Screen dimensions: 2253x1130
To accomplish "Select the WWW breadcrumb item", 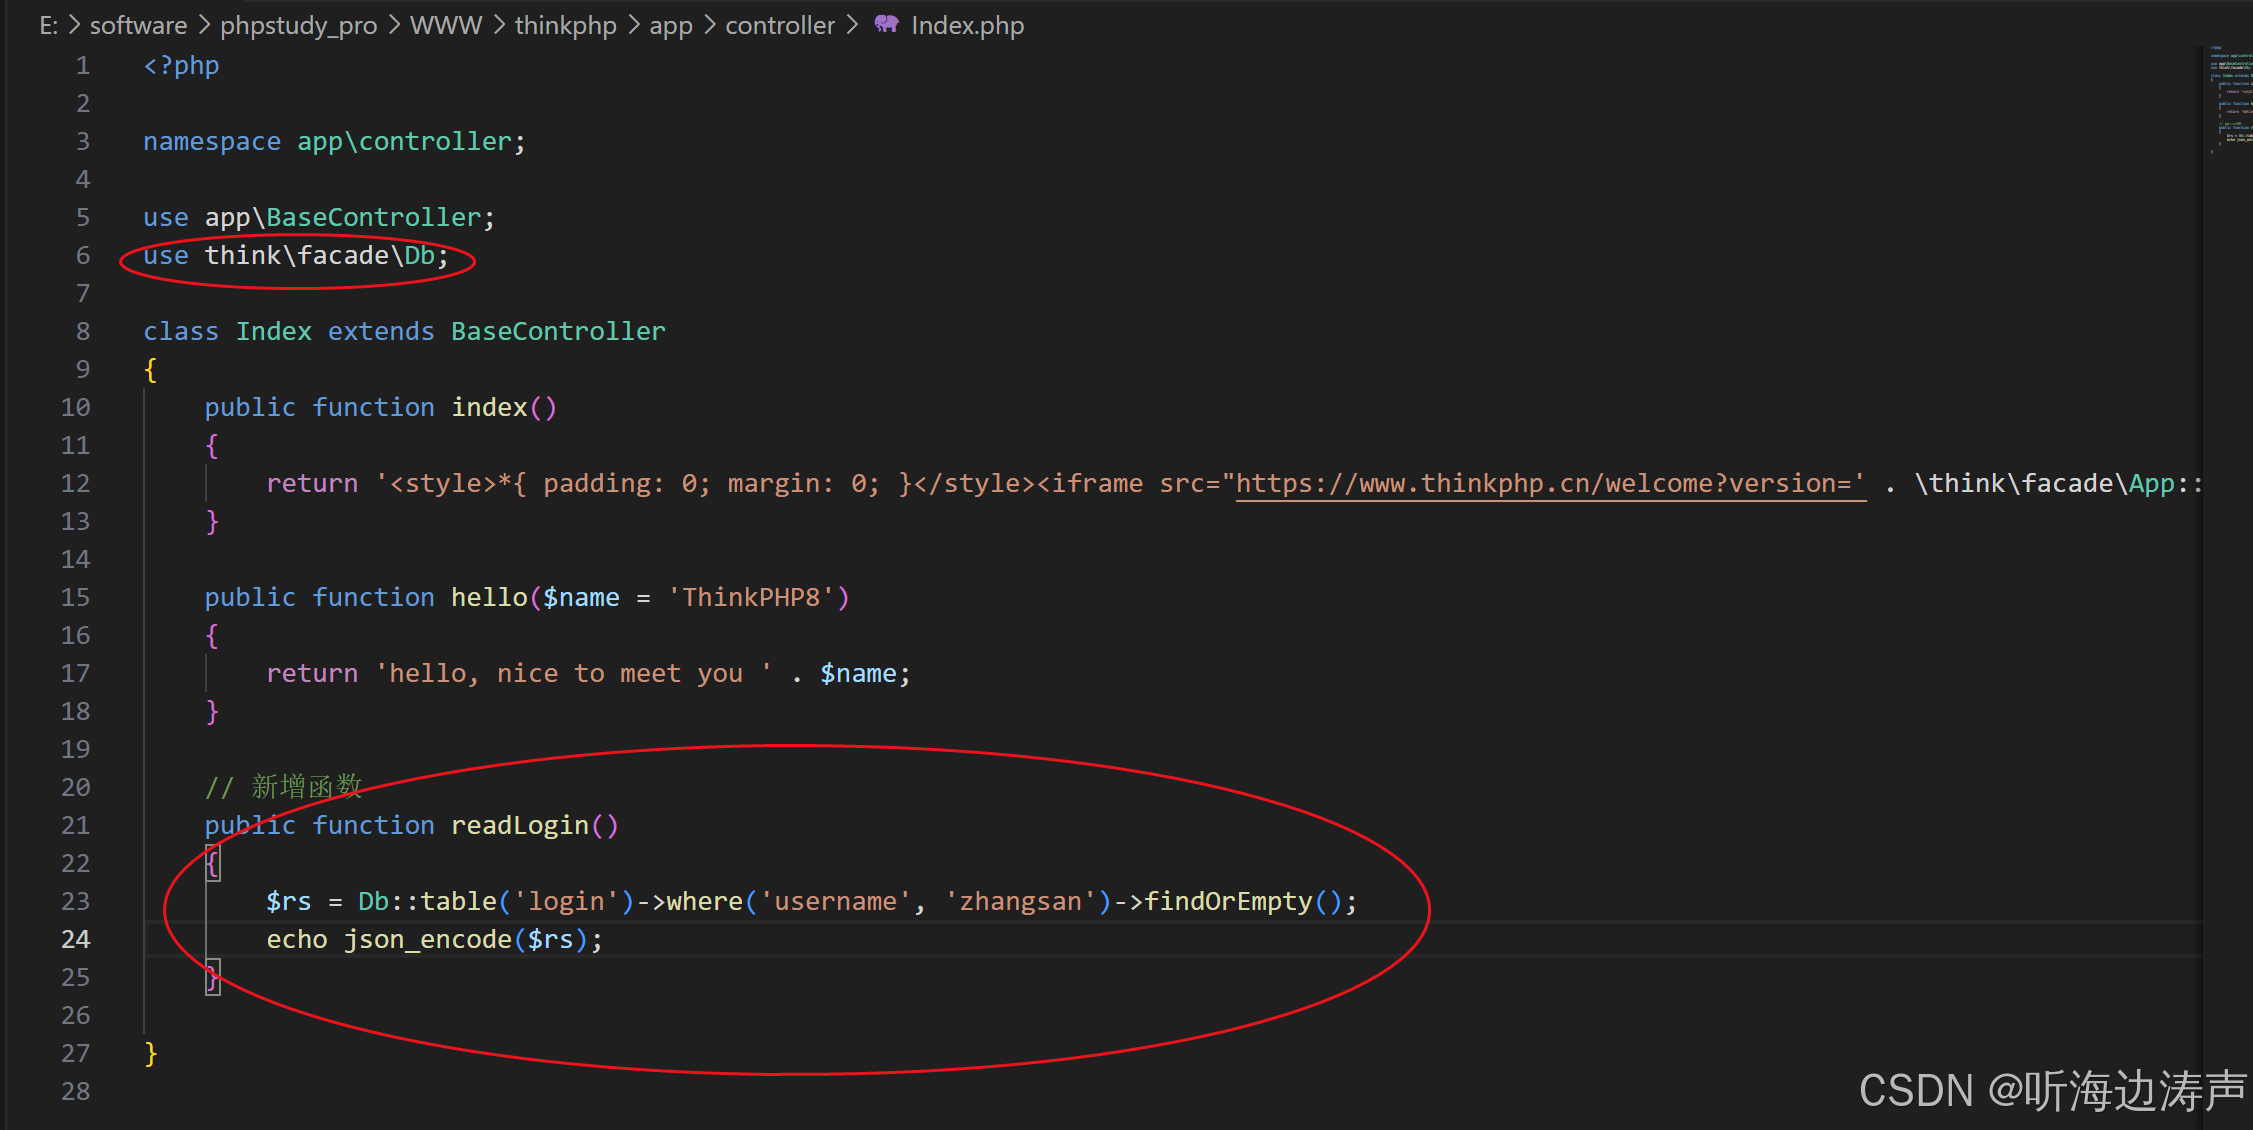I will pos(446,25).
